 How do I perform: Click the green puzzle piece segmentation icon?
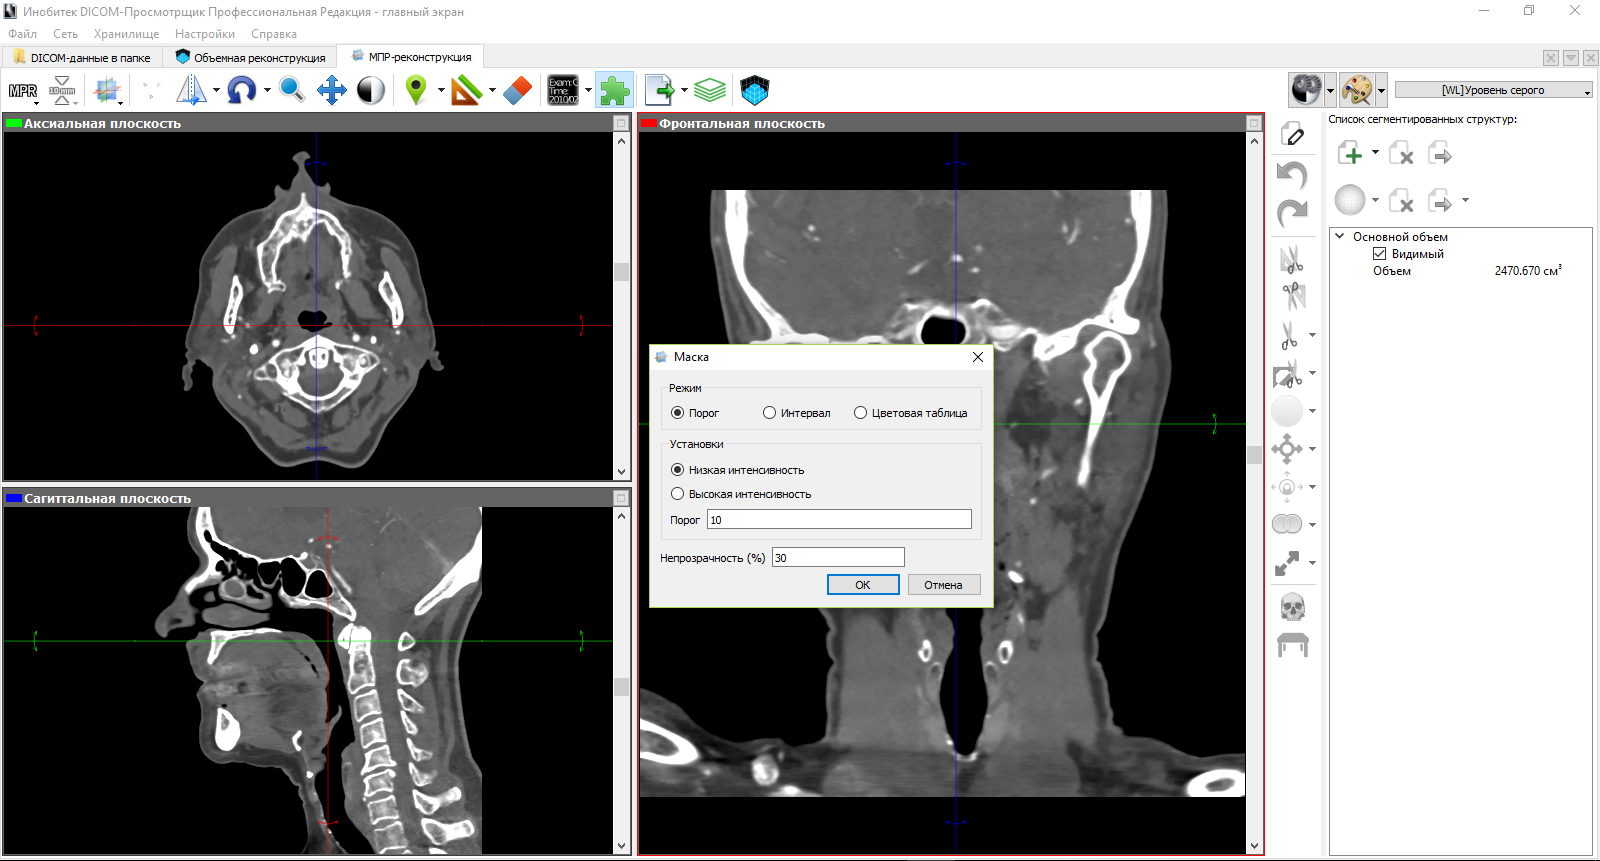pyautogui.click(x=614, y=90)
